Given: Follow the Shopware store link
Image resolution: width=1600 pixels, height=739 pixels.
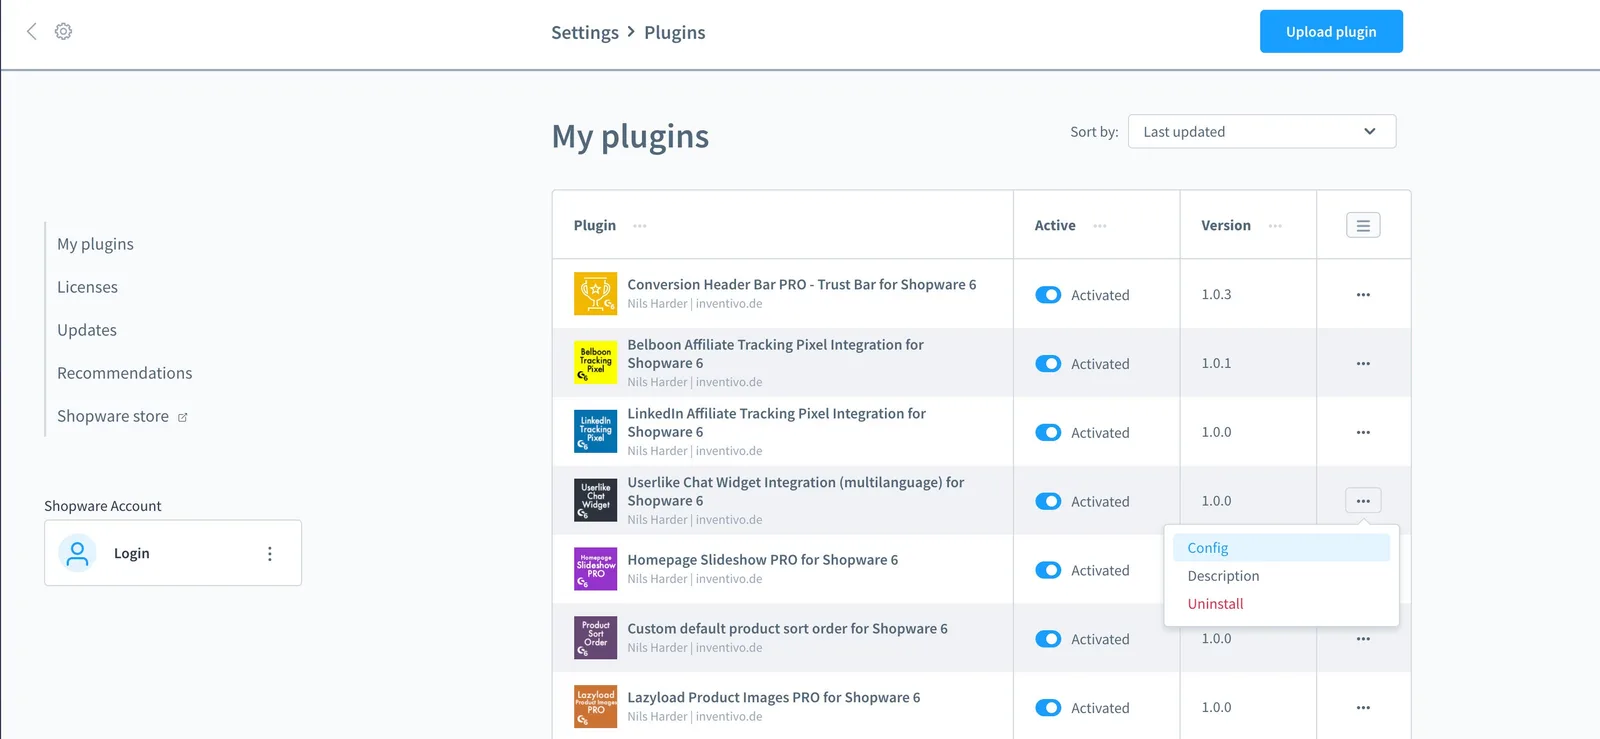Looking at the screenshot, I should point(113,416).
